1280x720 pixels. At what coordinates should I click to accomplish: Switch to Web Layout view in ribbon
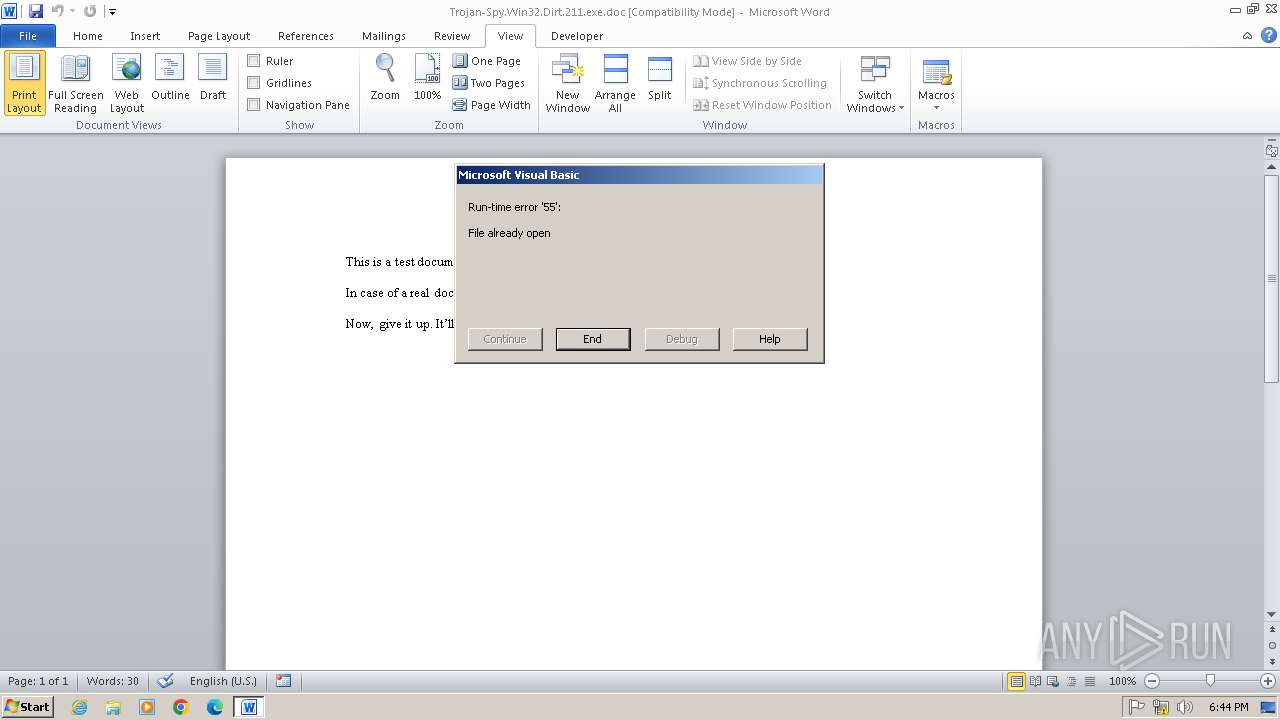(127, 83)
